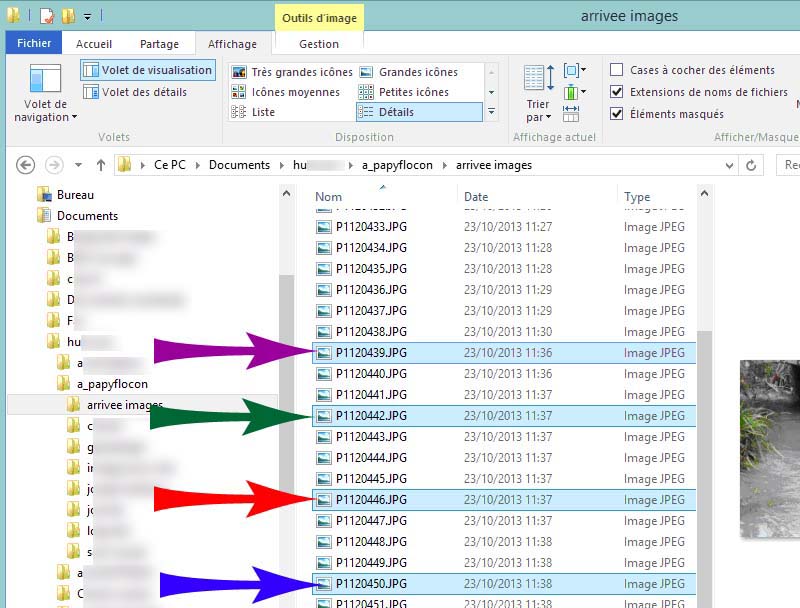Image resolution: width=800 pixels, height=608 pixels.
Task: Toggle the Volet de visualisation pane
Action: point(148,70)
